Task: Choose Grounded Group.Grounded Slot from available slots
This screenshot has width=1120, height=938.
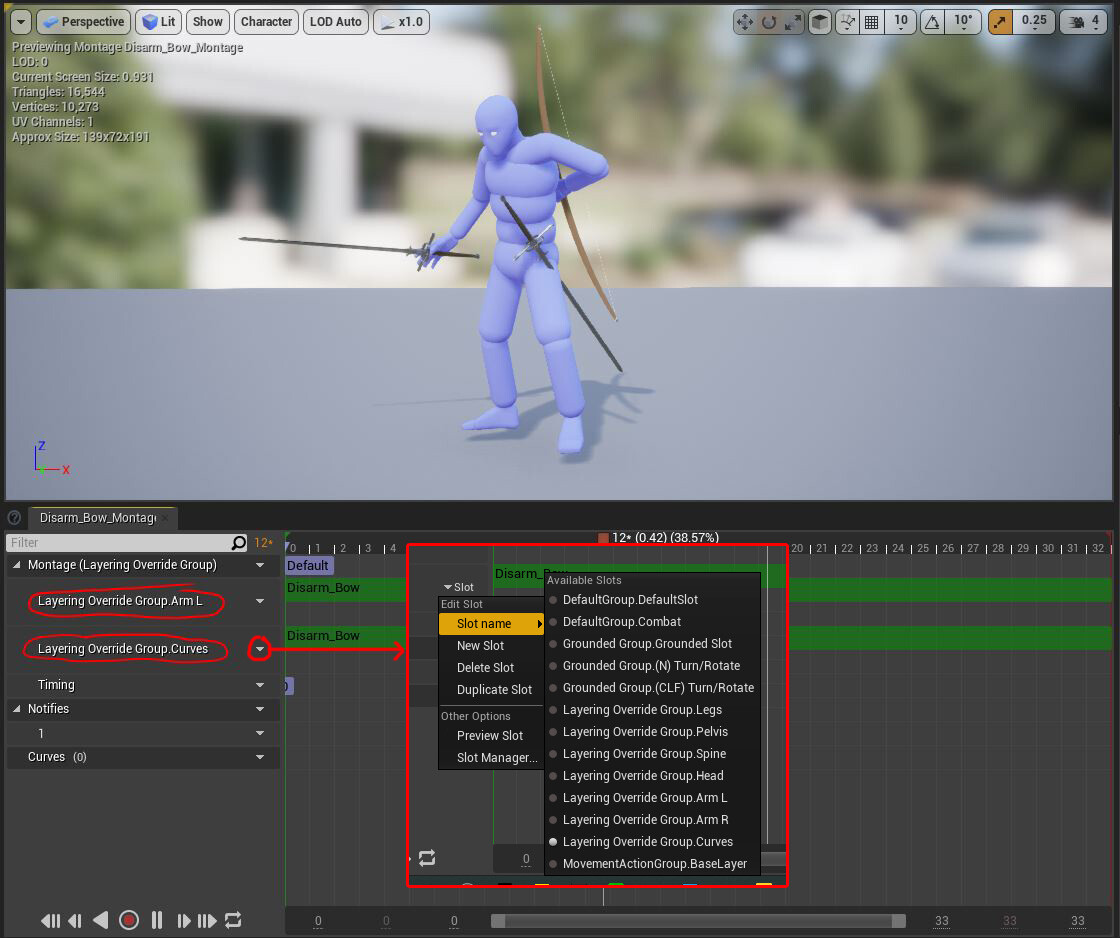Action: [x=647, y=644]
